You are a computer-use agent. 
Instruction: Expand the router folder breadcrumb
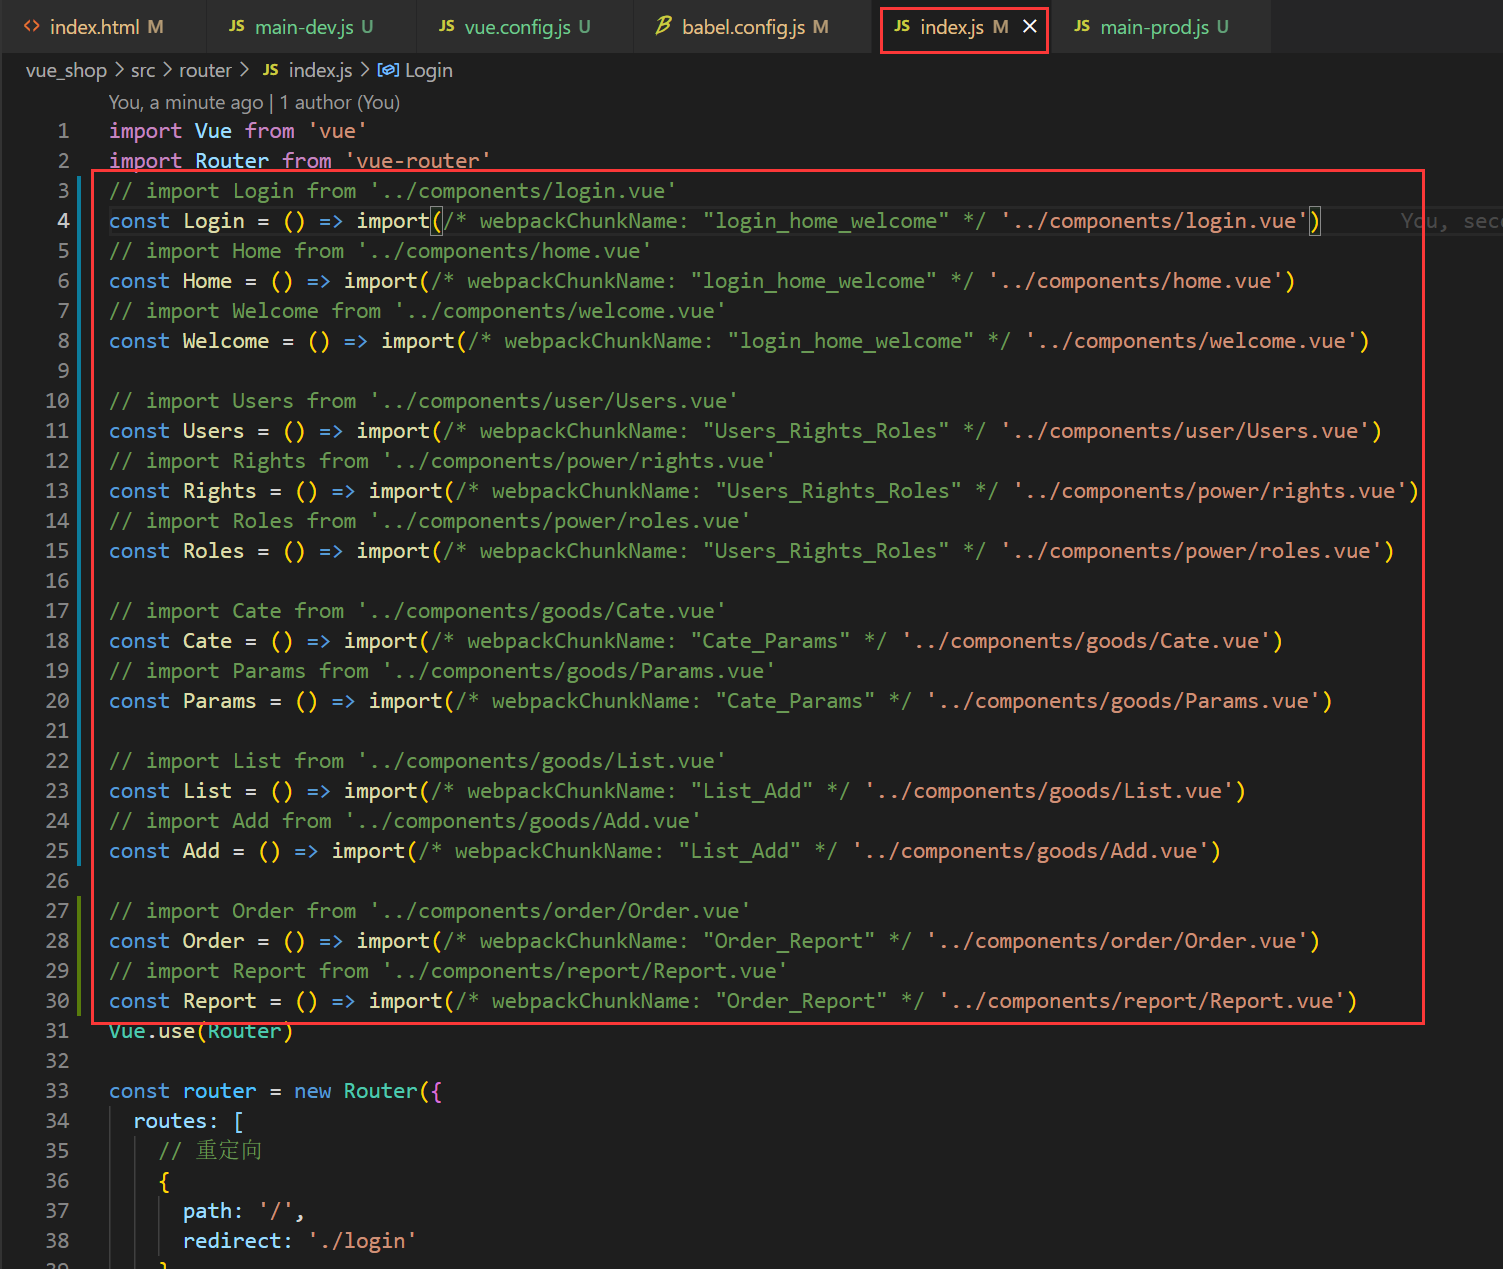[205, 70]
